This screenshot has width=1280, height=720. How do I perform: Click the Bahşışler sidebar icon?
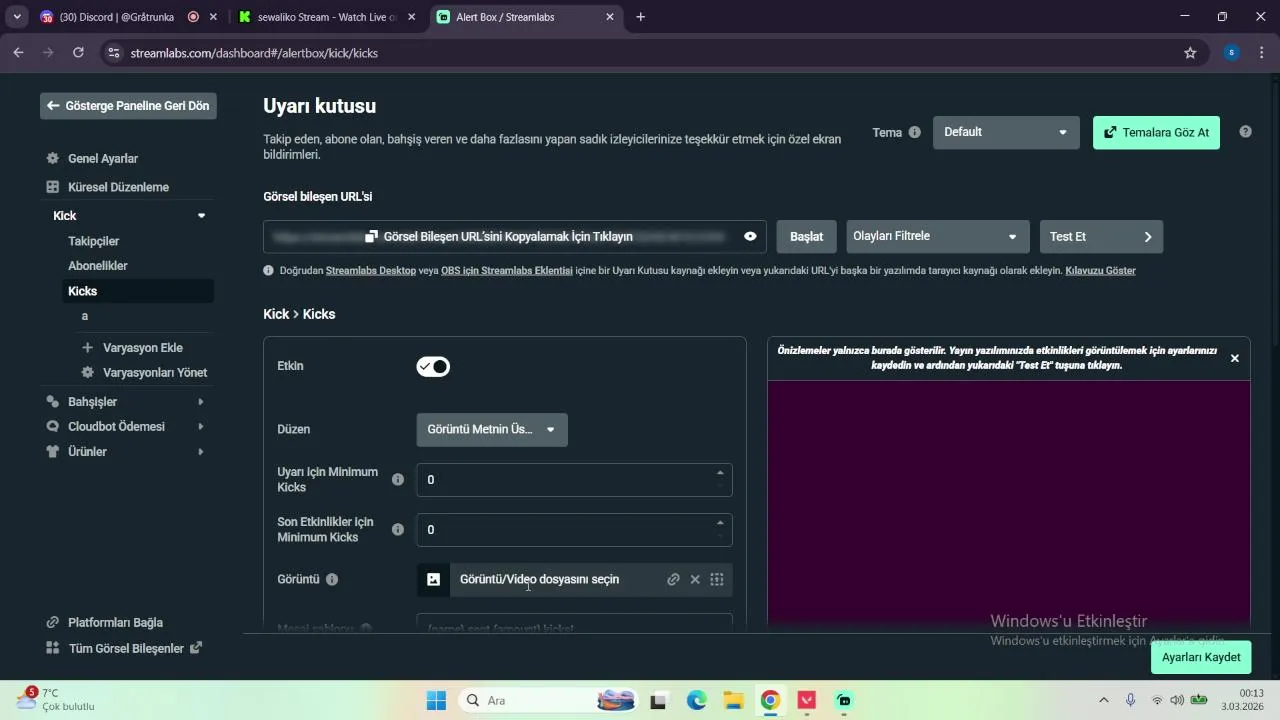(x=53, y=402)
